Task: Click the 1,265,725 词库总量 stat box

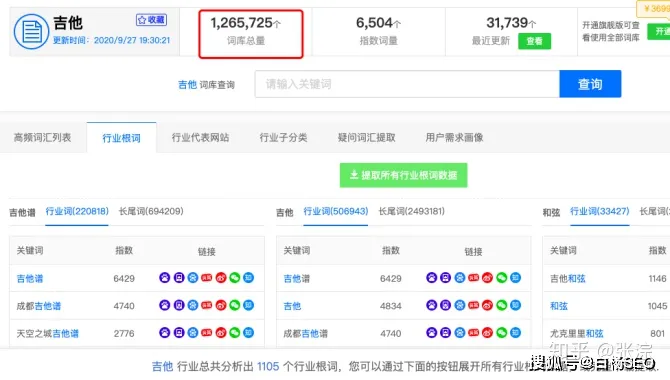Action: 251,34
